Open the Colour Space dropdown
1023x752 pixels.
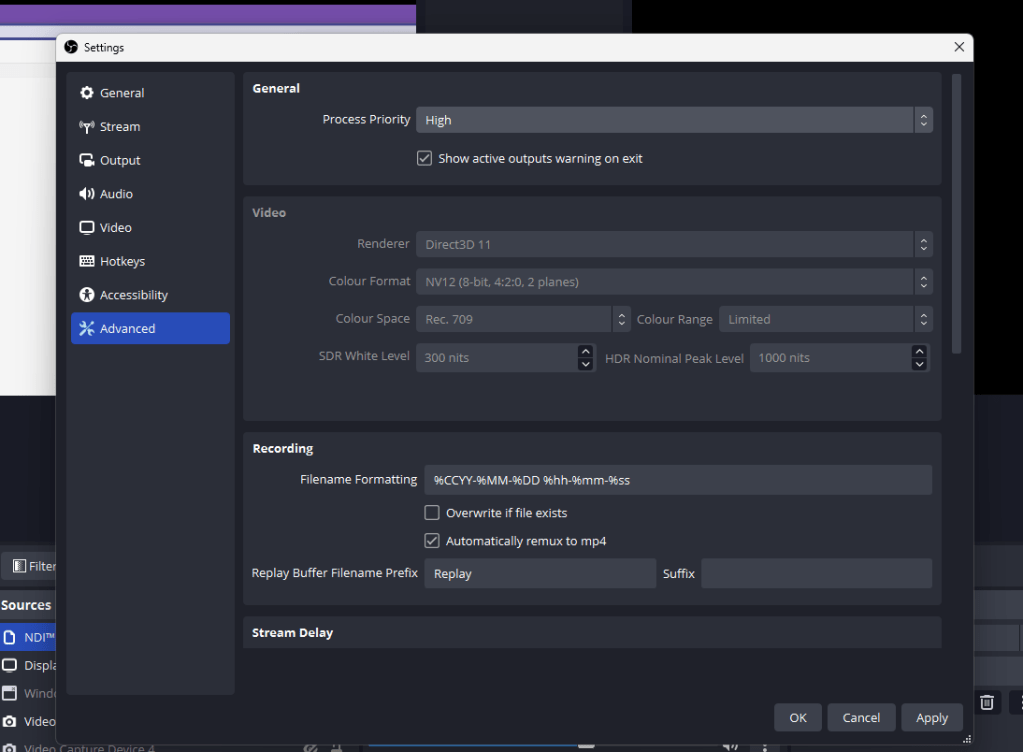tap(523, 320)
